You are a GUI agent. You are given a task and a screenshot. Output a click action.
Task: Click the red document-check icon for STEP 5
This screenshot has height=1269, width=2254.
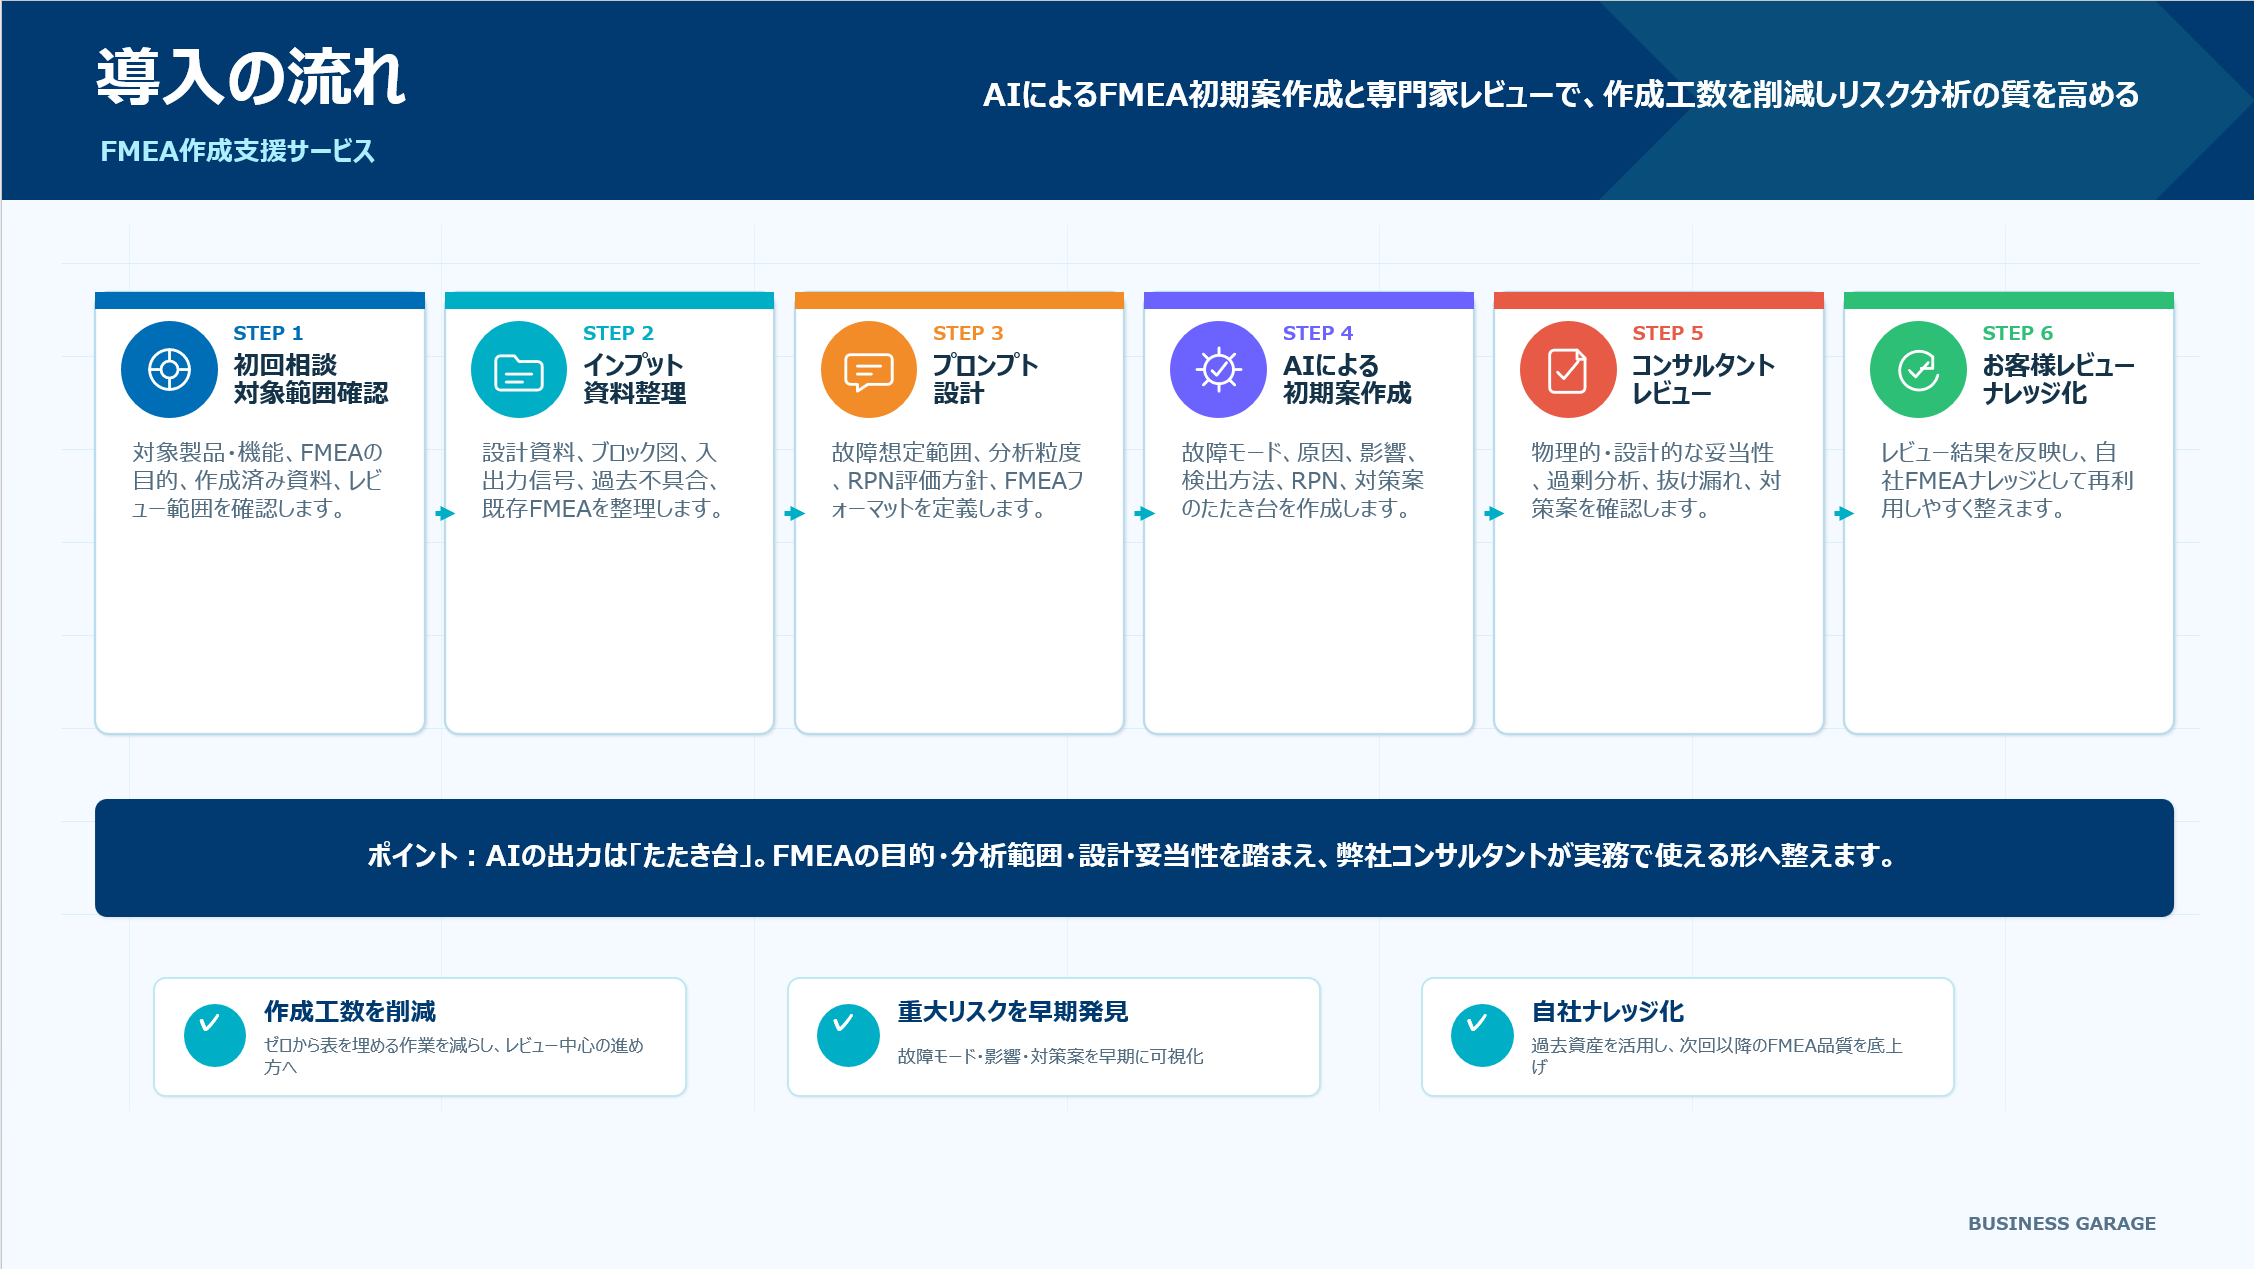coord(1568,369)
